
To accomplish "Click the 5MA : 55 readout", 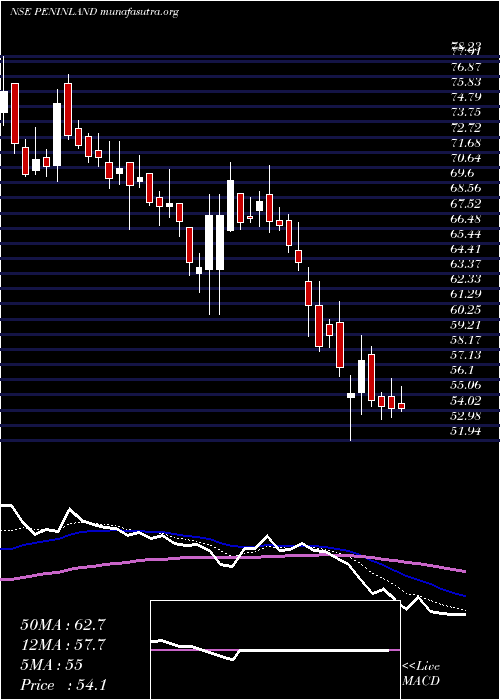I will coord(51,665).
